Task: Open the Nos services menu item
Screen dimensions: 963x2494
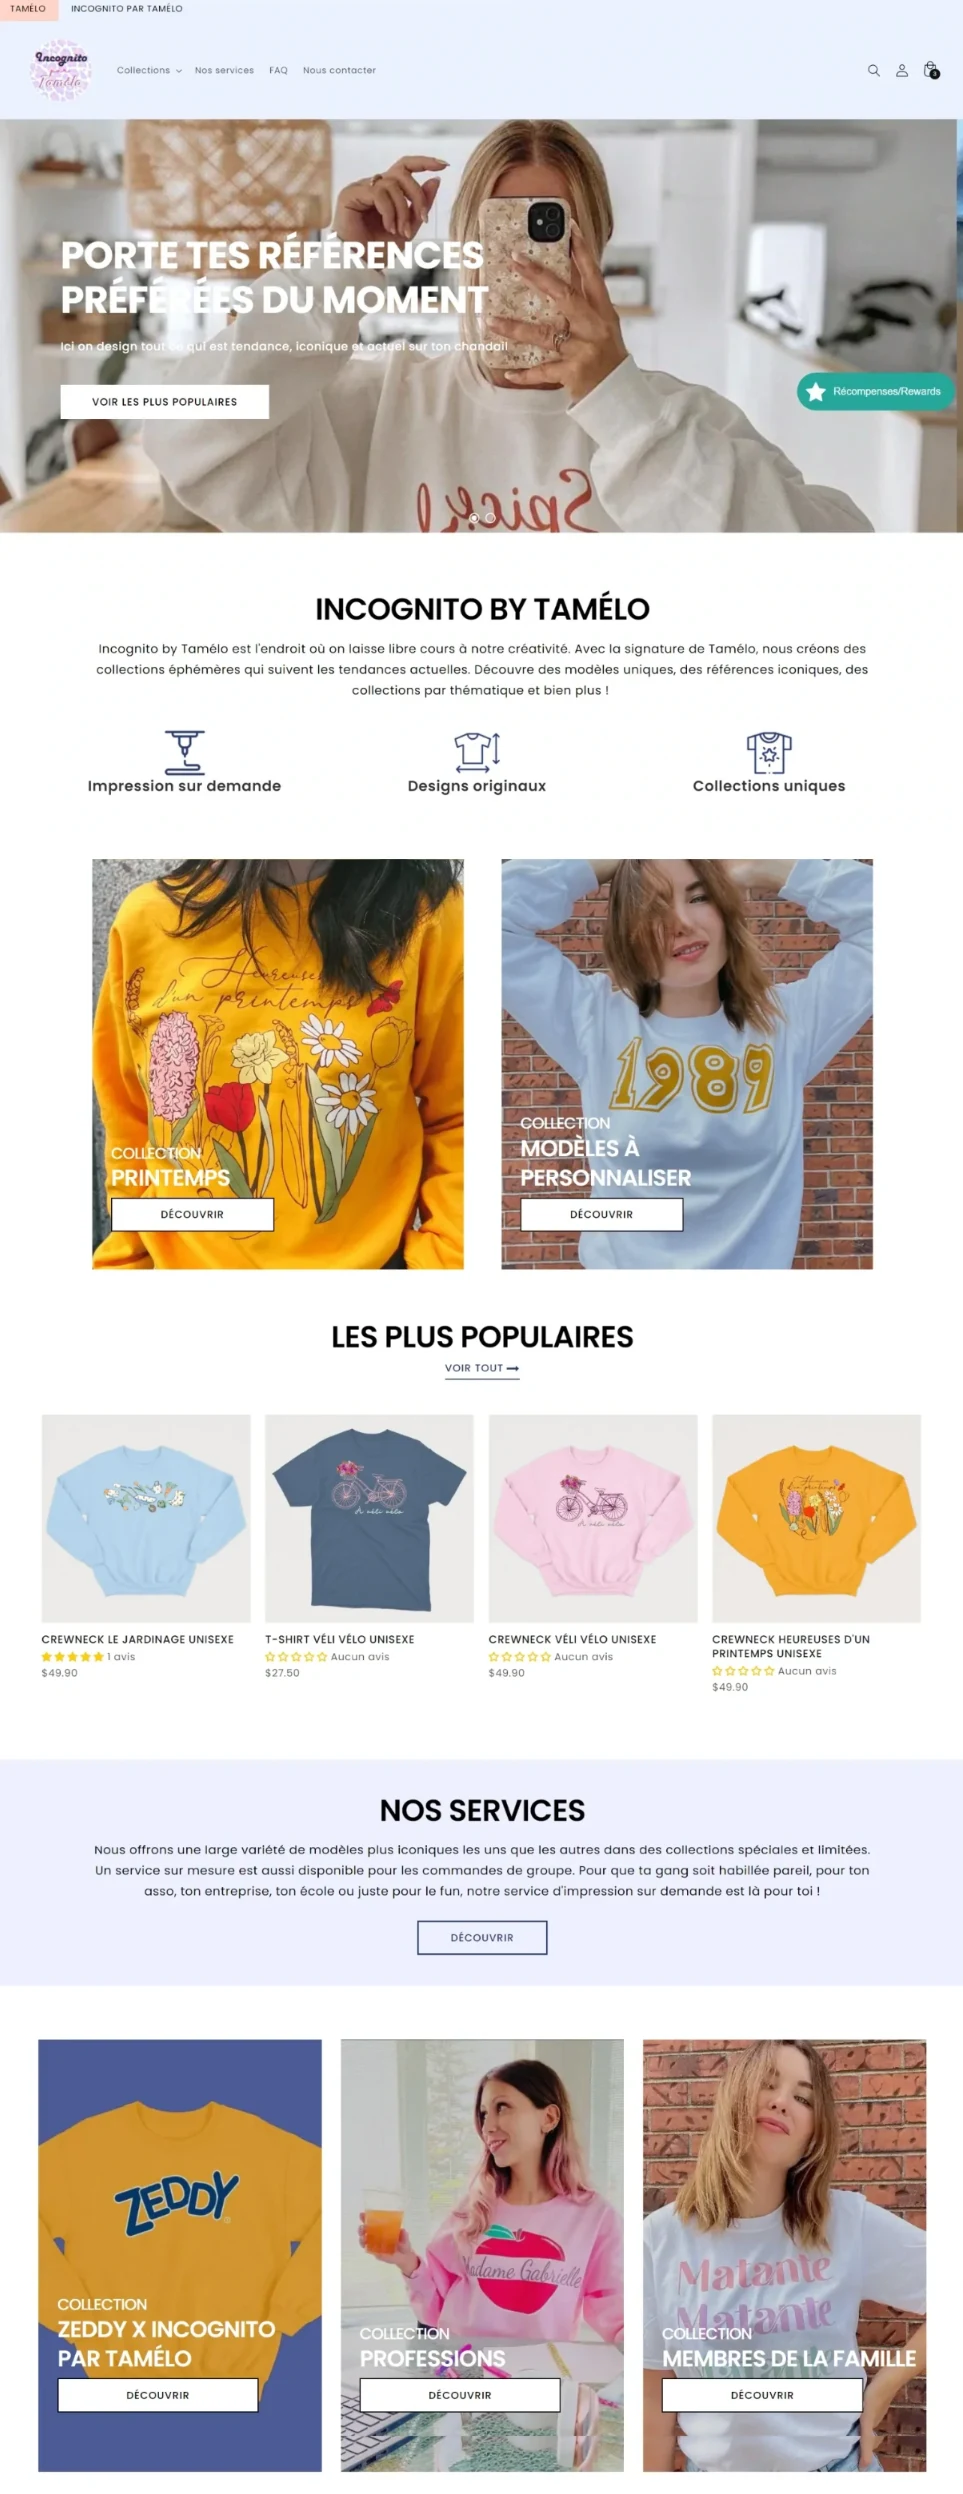Action: (x=224, y=70)
